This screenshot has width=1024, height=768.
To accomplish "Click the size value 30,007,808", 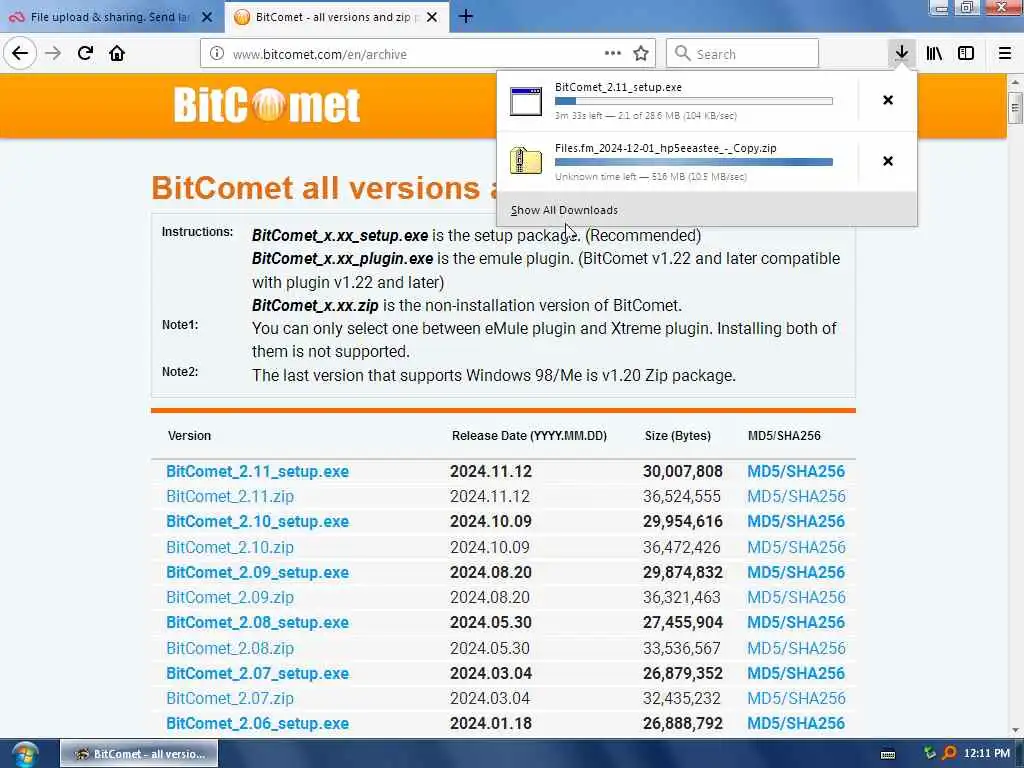I will click(682, 472).
